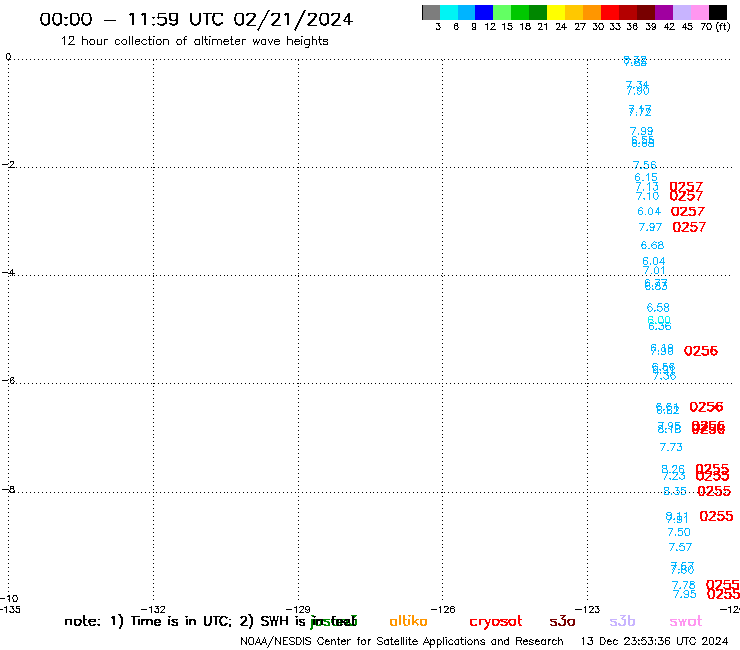
Task: Click the wave height value '6.15'
Action: click(x=646, y=177)
